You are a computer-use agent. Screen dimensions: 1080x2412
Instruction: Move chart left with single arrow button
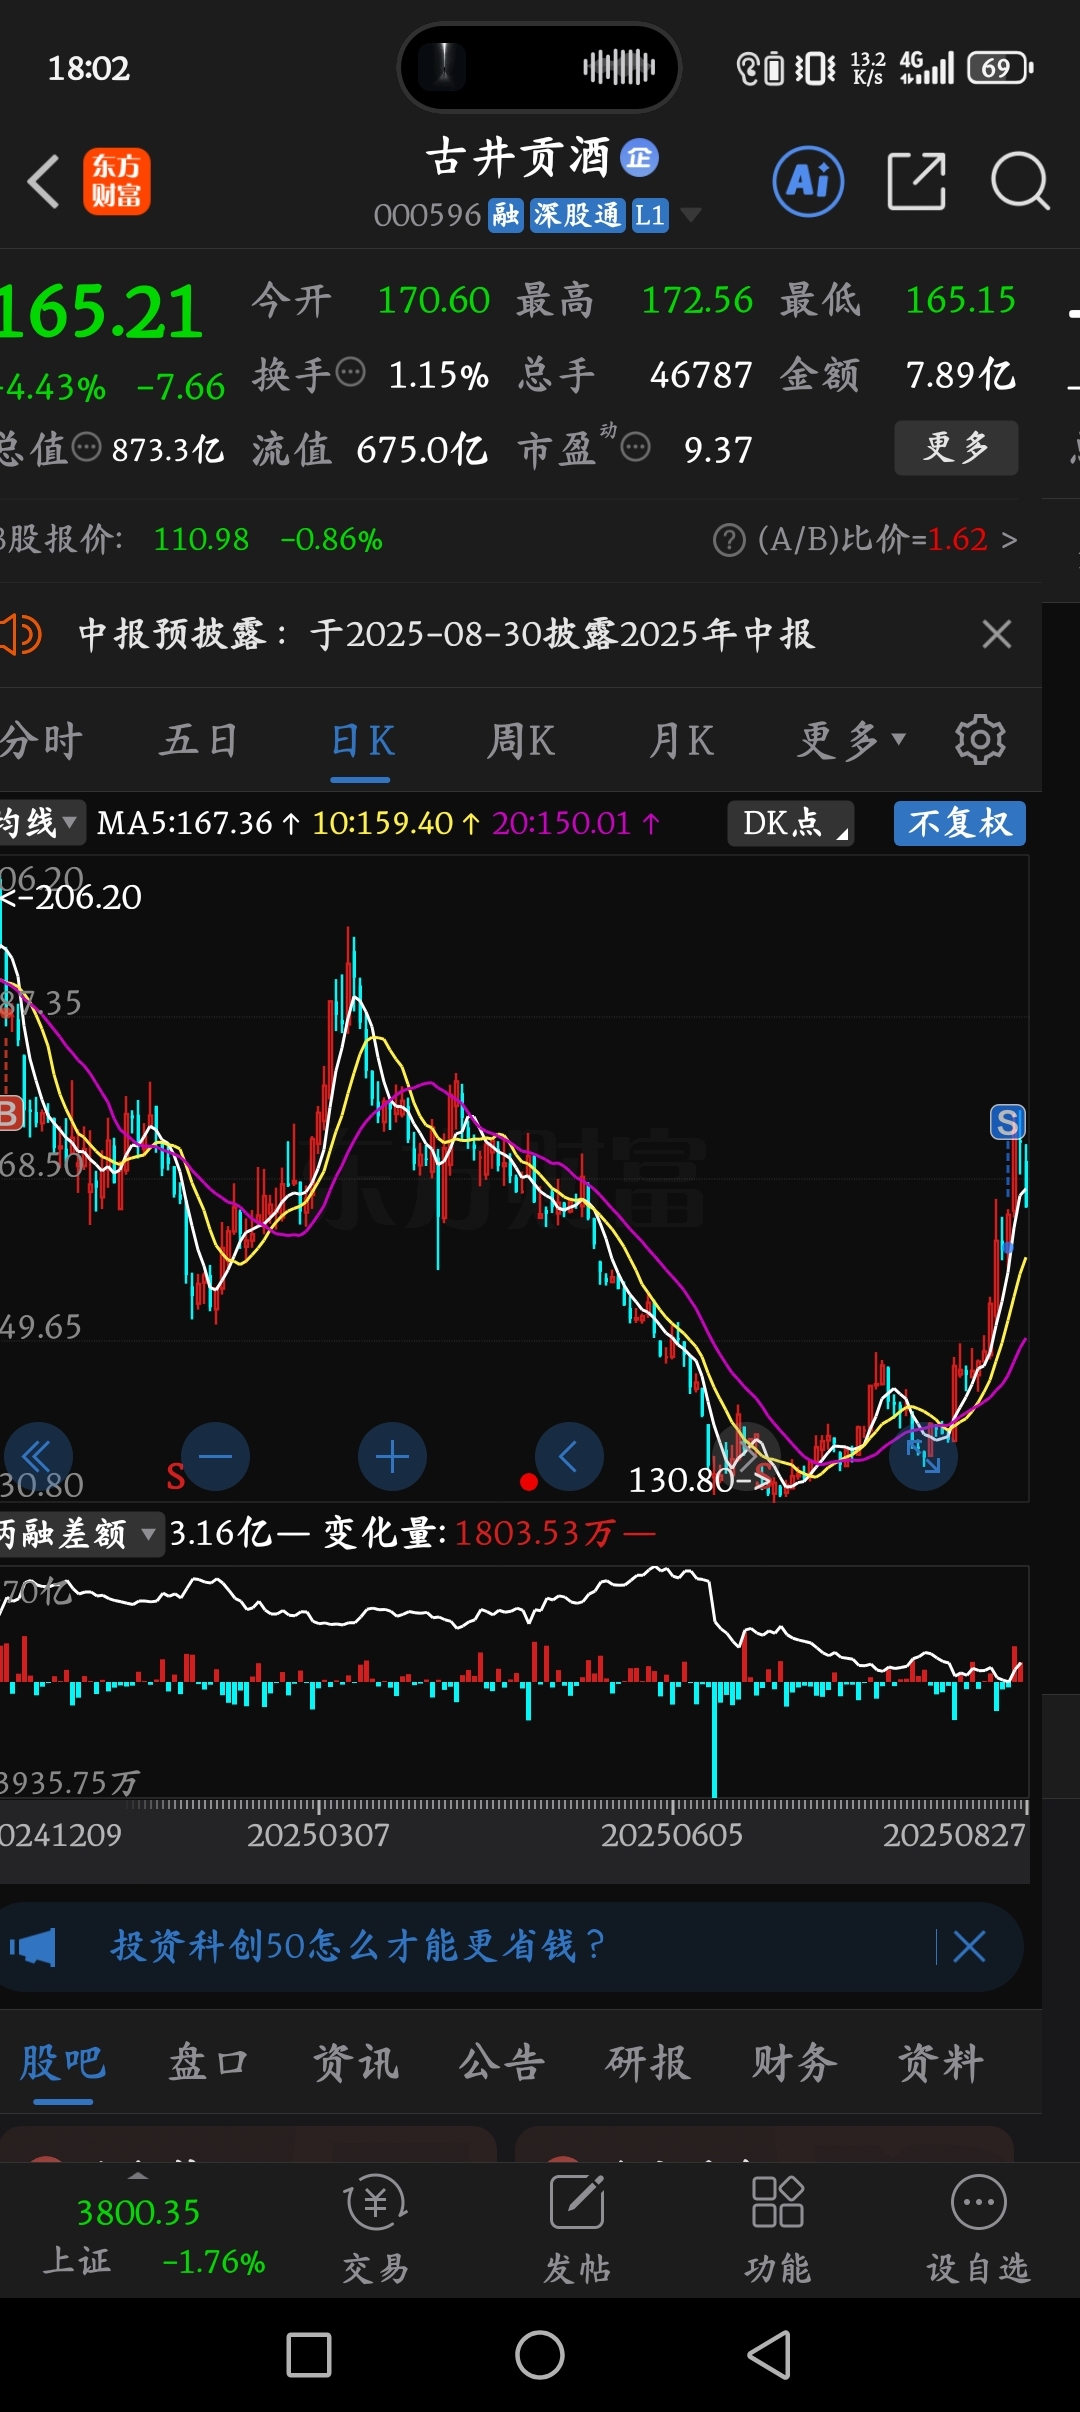[x=569, y=1456]
